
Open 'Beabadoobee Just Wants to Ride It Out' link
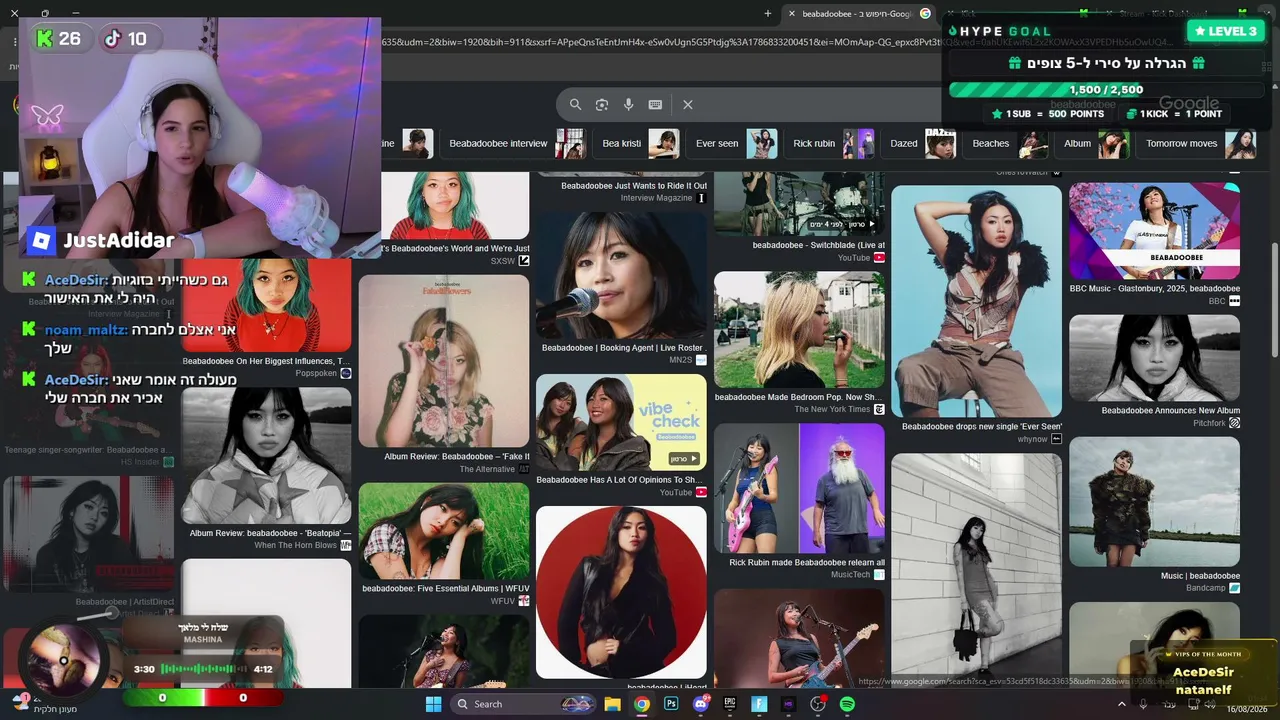(633, 186)
